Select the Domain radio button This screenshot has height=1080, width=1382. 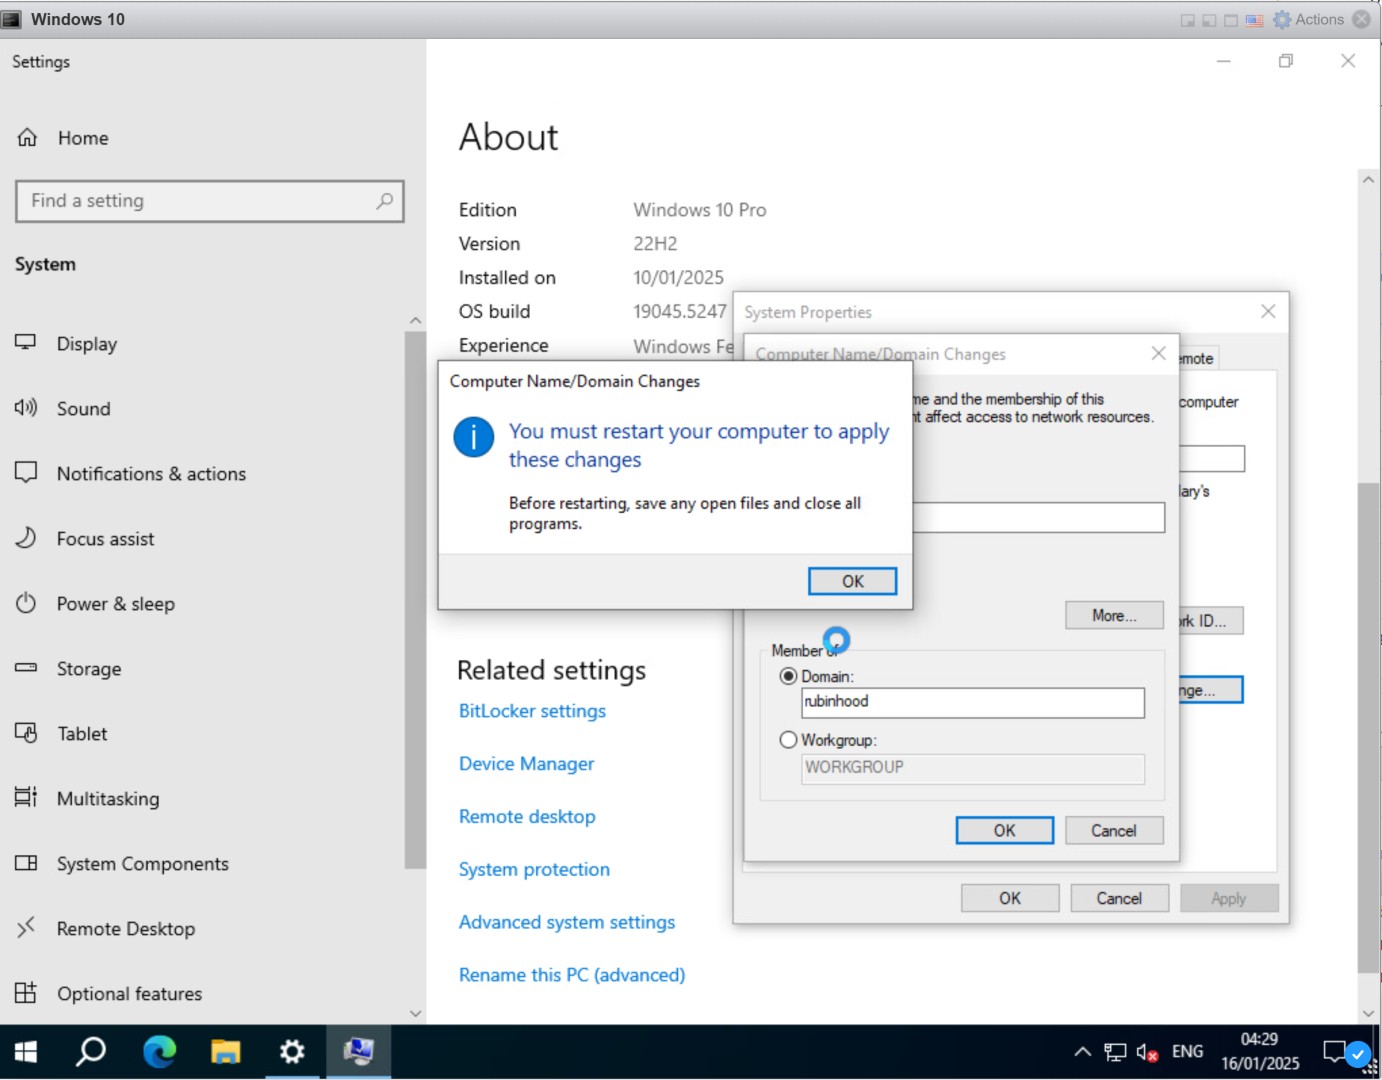tap(788, 677)
